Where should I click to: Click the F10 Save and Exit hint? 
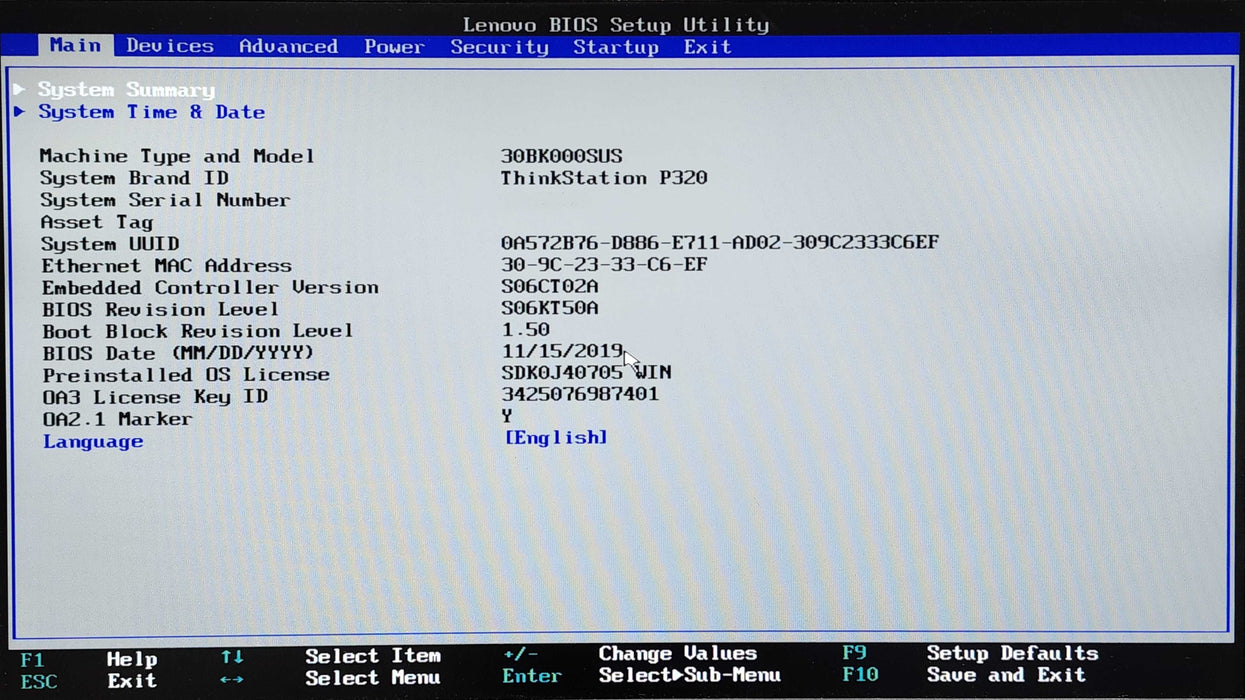(x=964, y=675)
